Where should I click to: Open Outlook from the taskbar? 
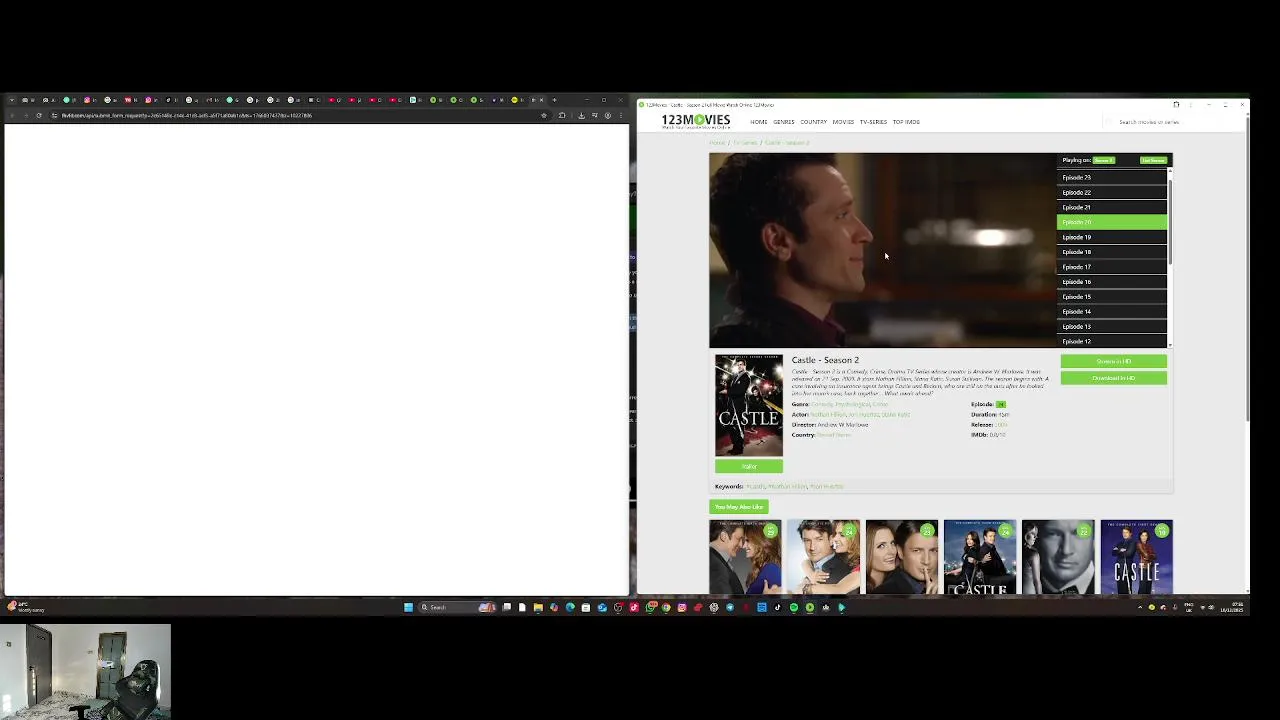pyautogui.click(x=602, y=607)
